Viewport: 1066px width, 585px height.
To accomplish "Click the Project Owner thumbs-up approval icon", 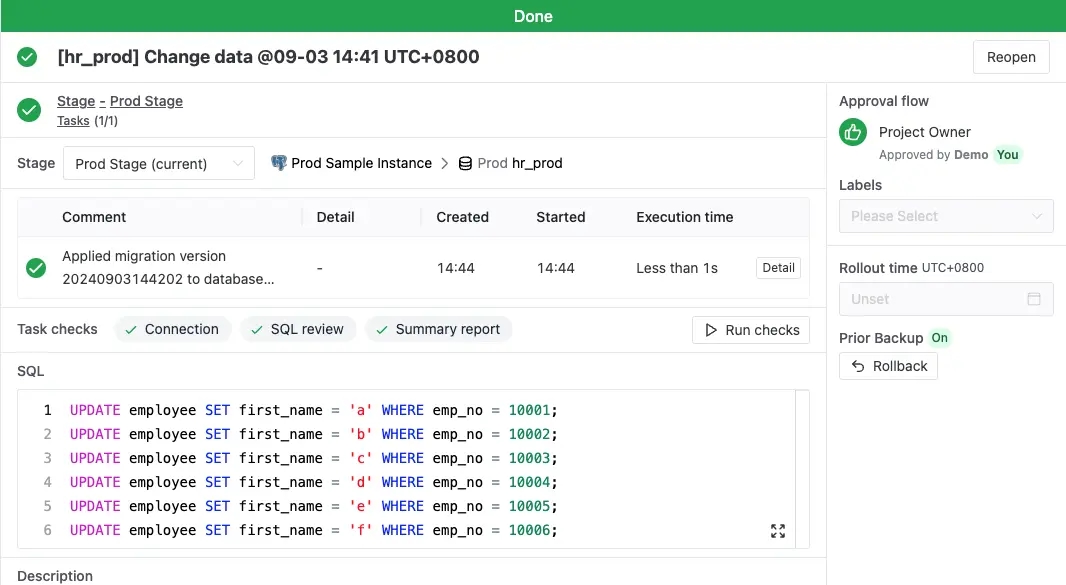I will point(853,132).
